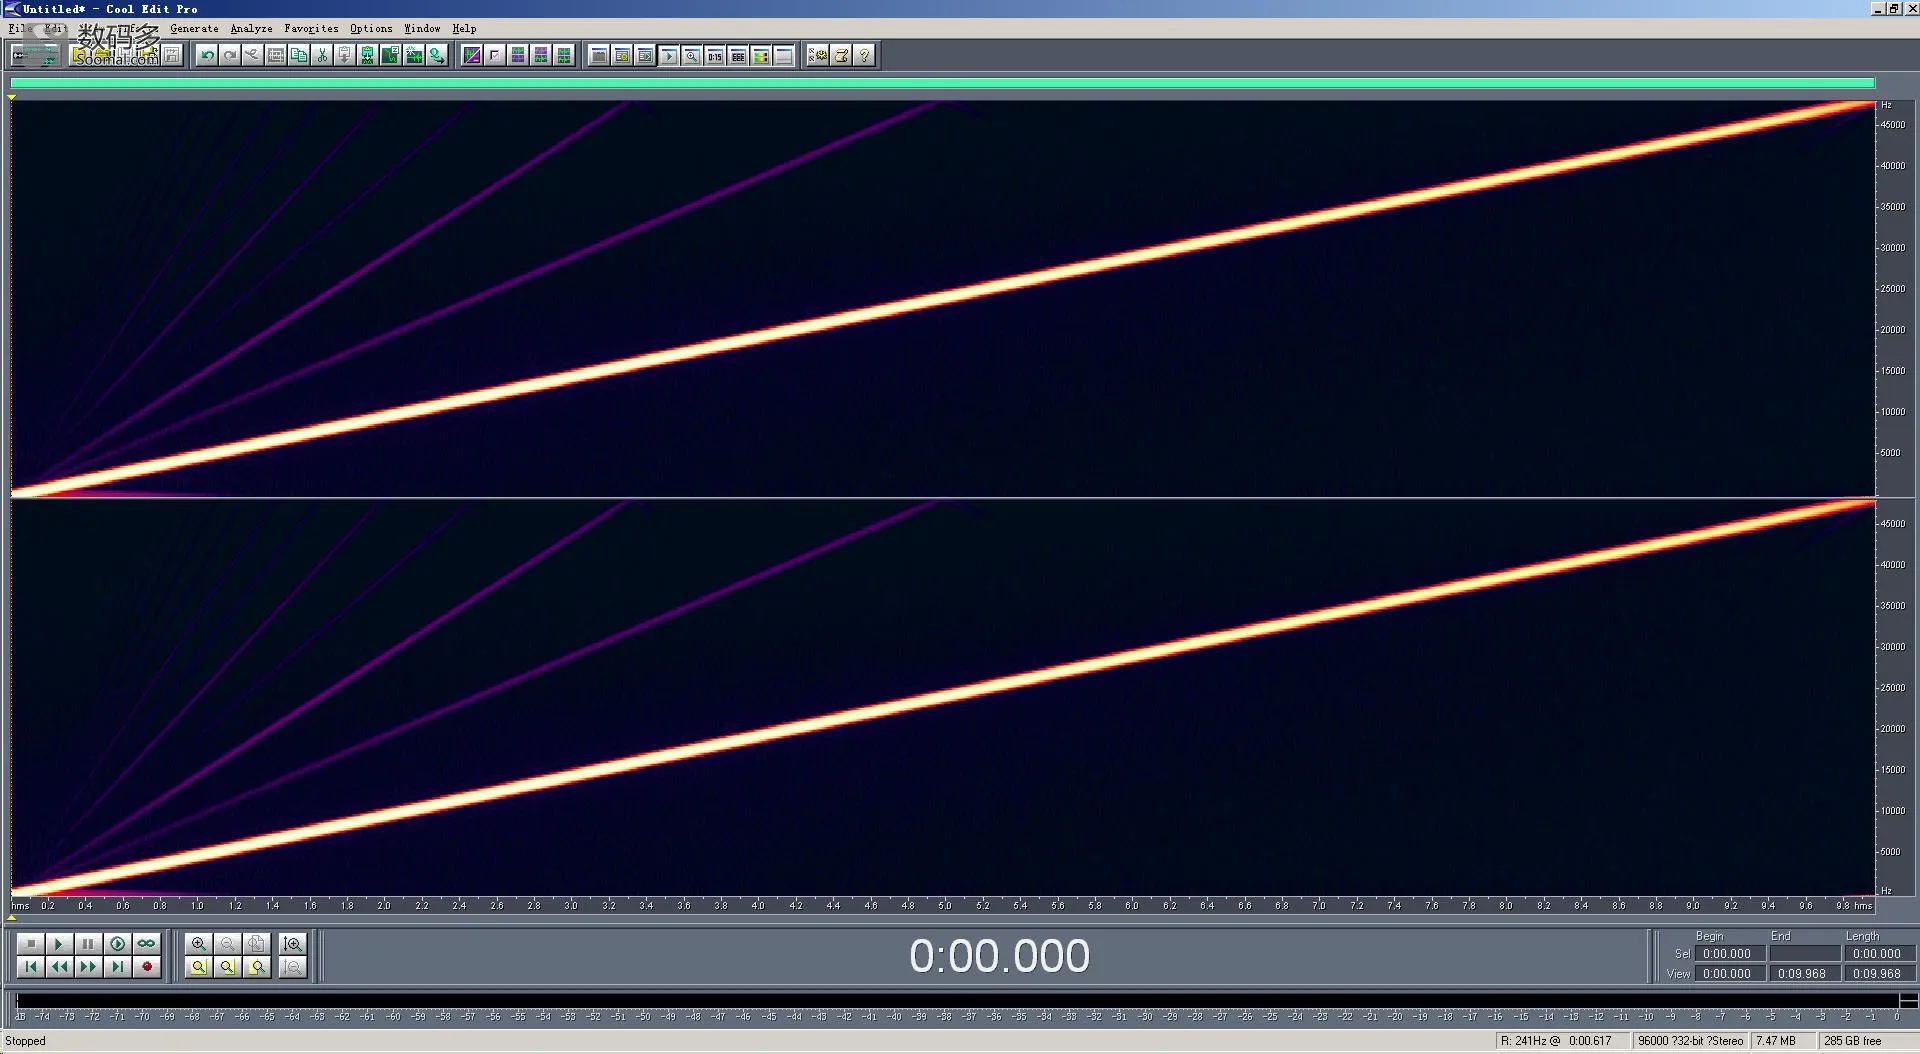The width and height of the screenshot is (1920, 1054).
Task: Open the Options menu
Action: tap(371, 28)
